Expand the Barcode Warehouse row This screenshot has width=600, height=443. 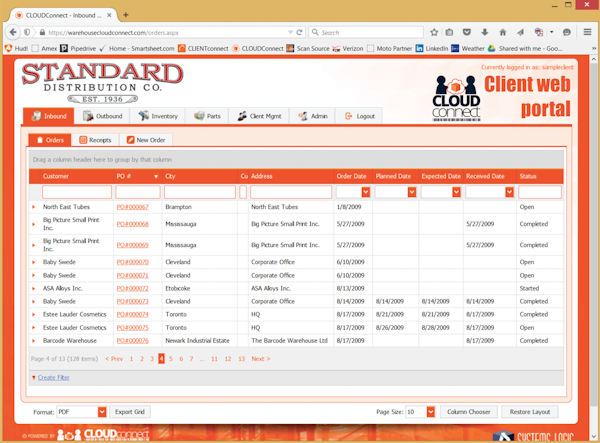(34, 340)
